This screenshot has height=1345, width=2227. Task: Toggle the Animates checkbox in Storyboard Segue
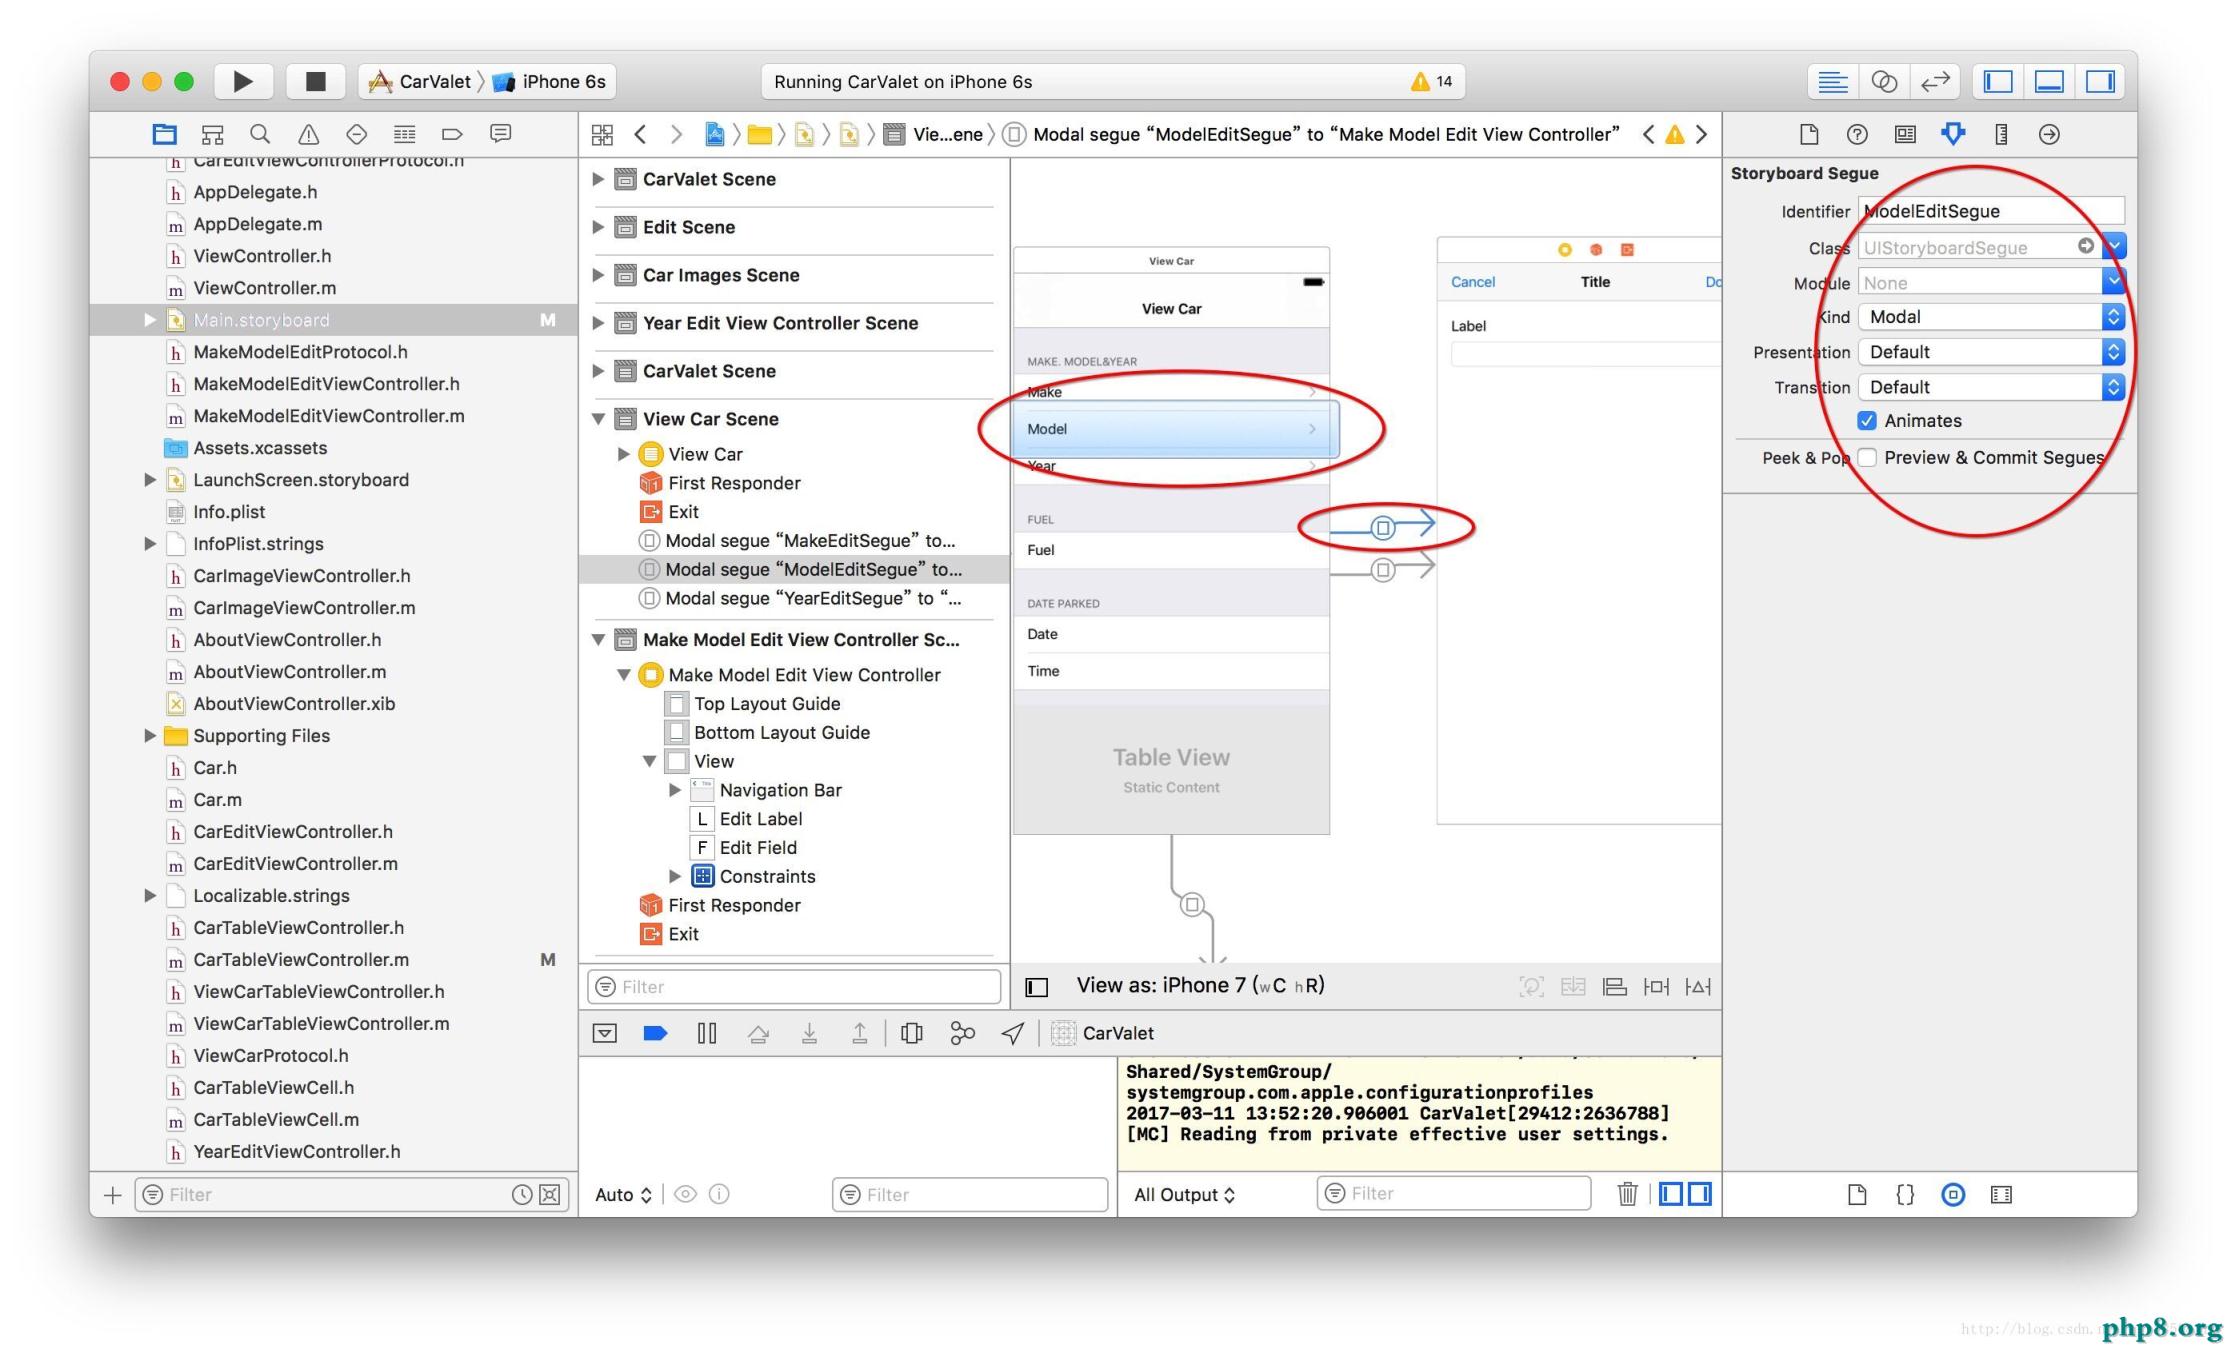pos(1872,418)
